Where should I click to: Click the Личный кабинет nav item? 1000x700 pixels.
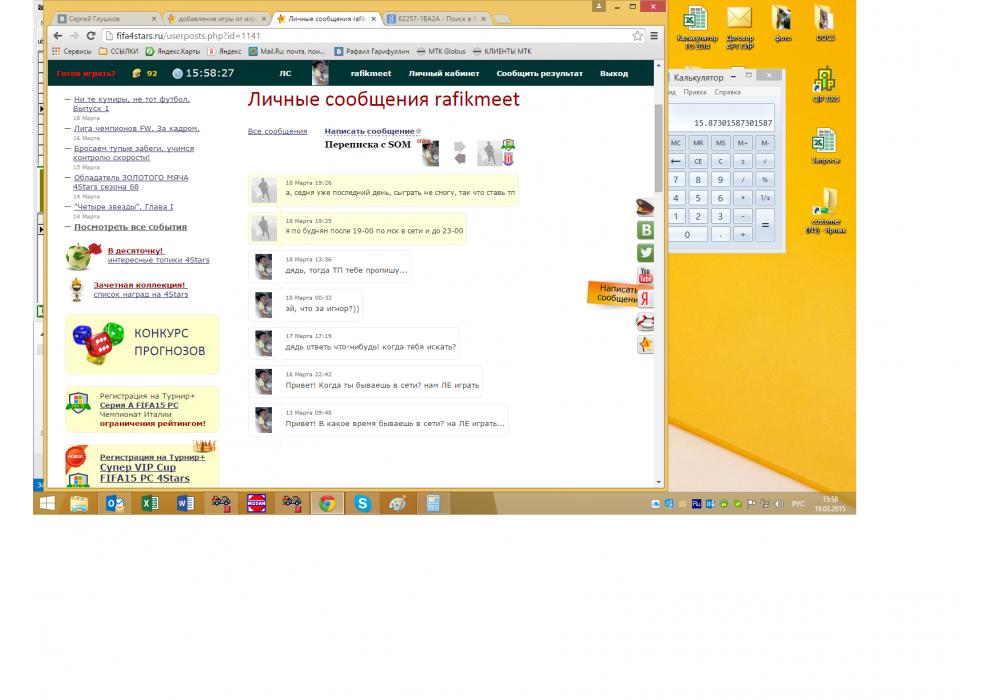click(444, 73)
